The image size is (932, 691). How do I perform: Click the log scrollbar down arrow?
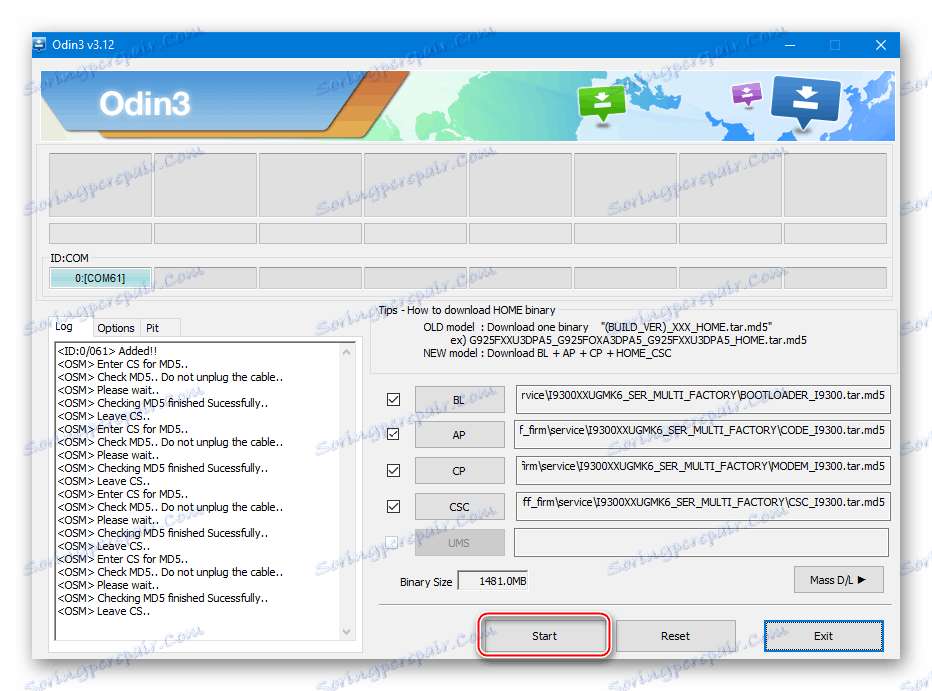[x=347, y=632]
